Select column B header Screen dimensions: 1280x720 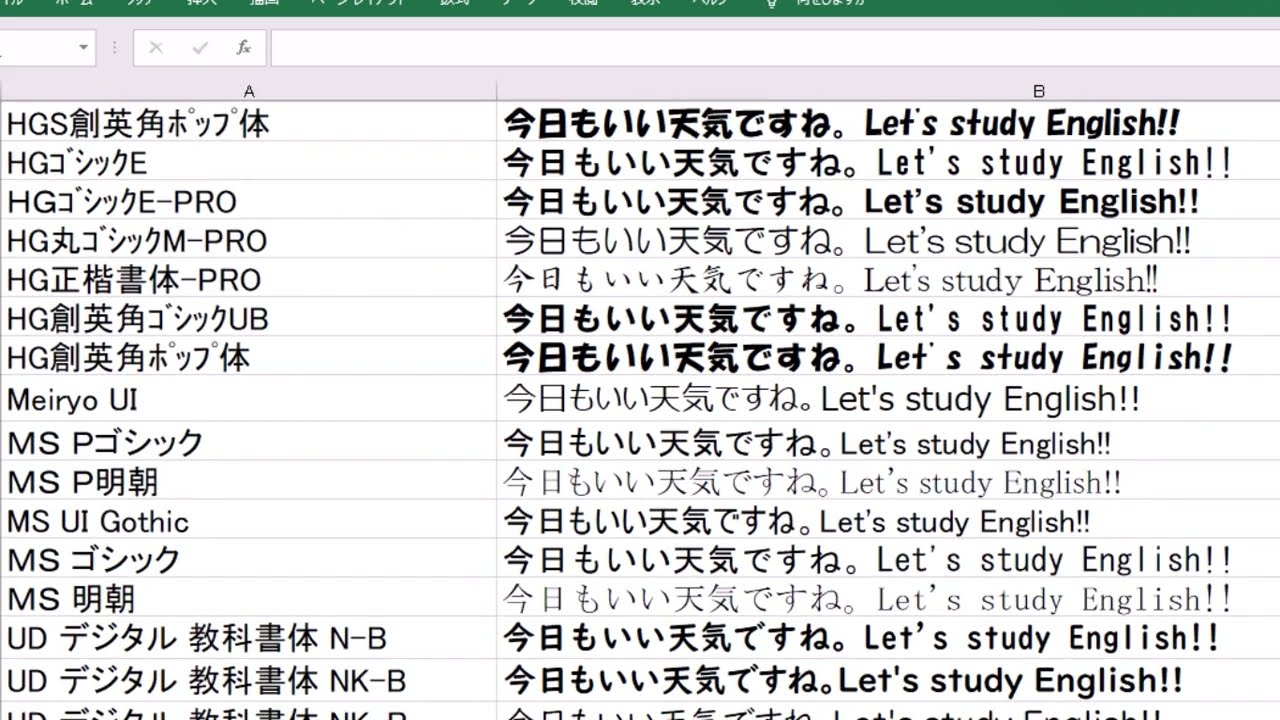tap(1038, 91)
